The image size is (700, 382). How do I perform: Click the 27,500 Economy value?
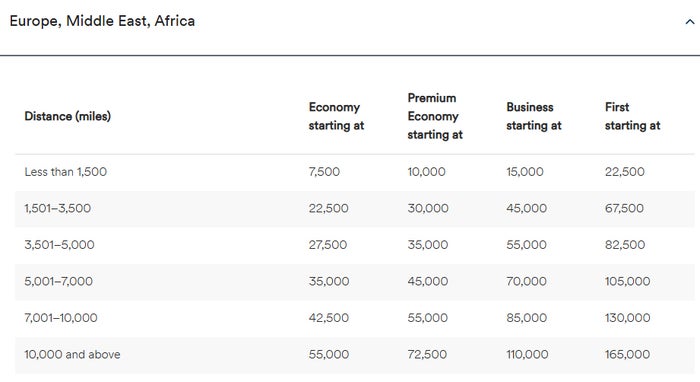328,245
